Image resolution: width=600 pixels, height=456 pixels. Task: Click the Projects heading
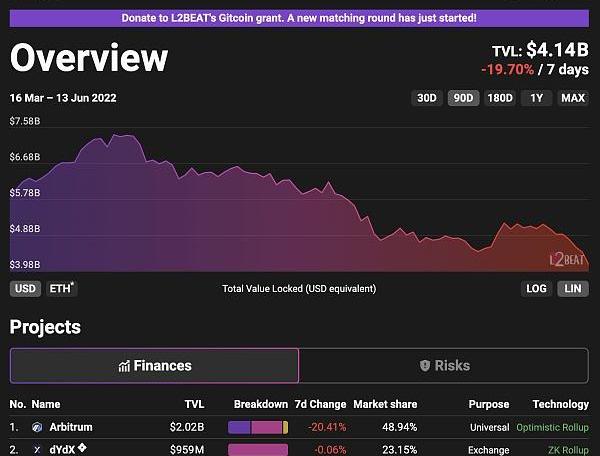pos(45,327)
